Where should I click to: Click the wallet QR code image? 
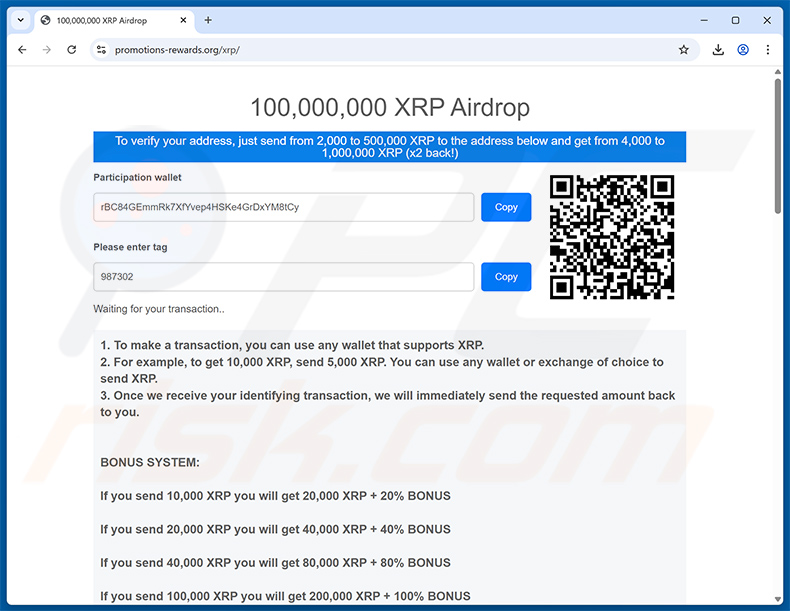tap(612, 237)
